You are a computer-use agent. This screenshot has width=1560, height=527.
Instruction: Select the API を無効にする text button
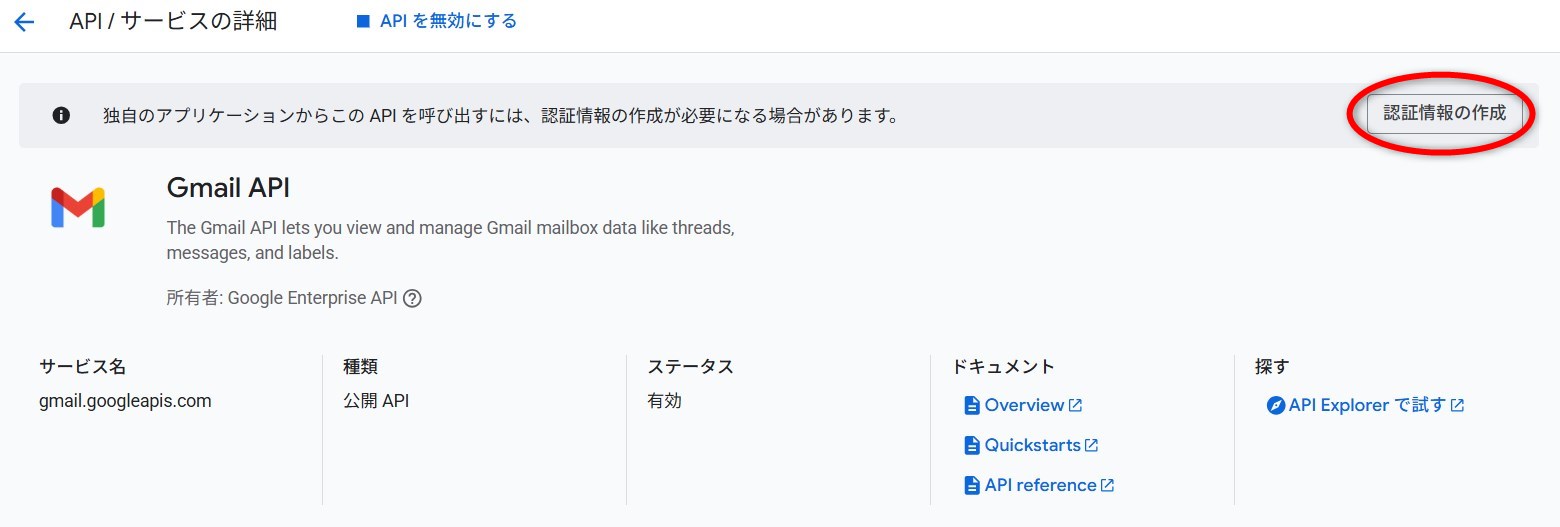coord(448,21)
